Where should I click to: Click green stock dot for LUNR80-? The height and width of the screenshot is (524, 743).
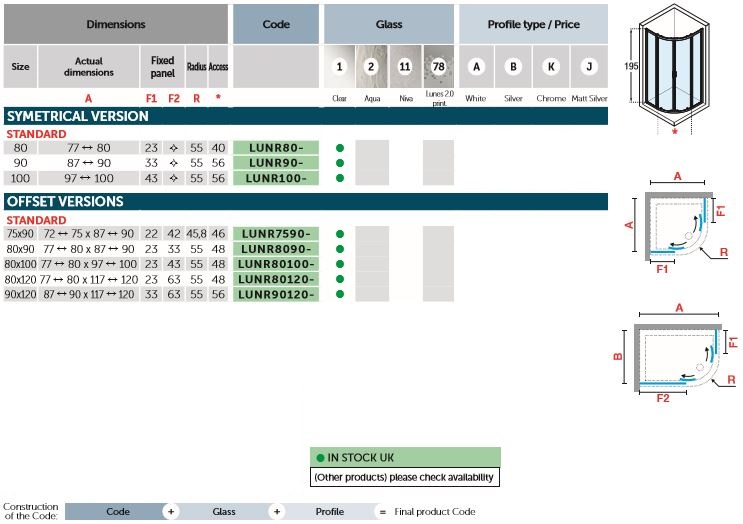click(x=340, y=148)
